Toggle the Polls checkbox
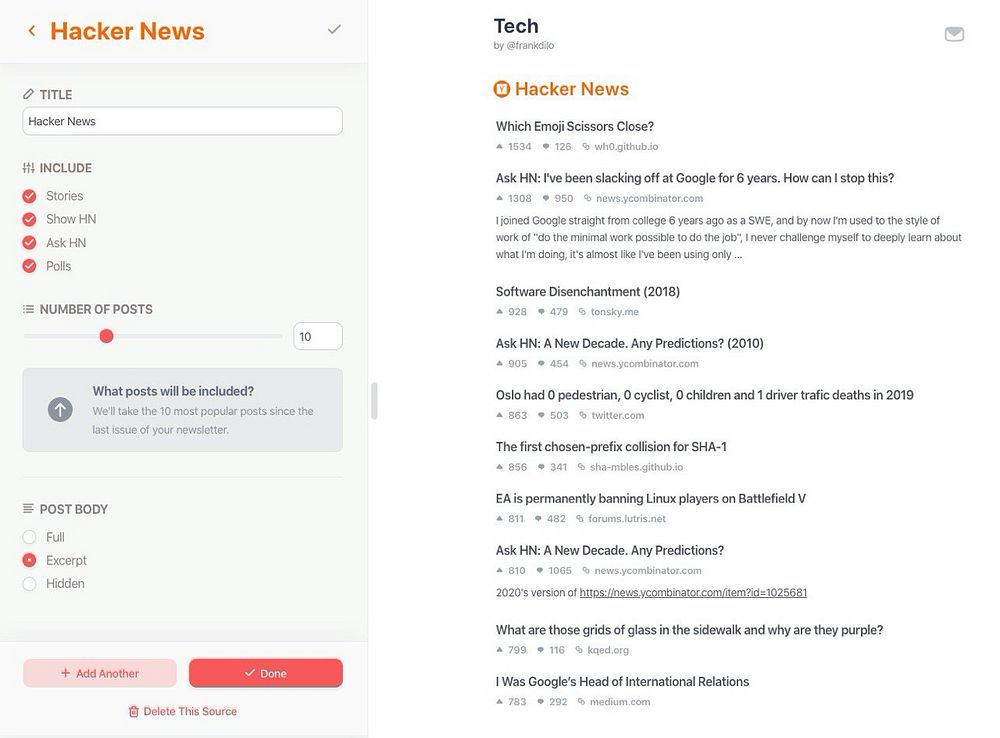The width and height of the screenshot is (1000, 738). pyautogui.click(x=29, y=266)
